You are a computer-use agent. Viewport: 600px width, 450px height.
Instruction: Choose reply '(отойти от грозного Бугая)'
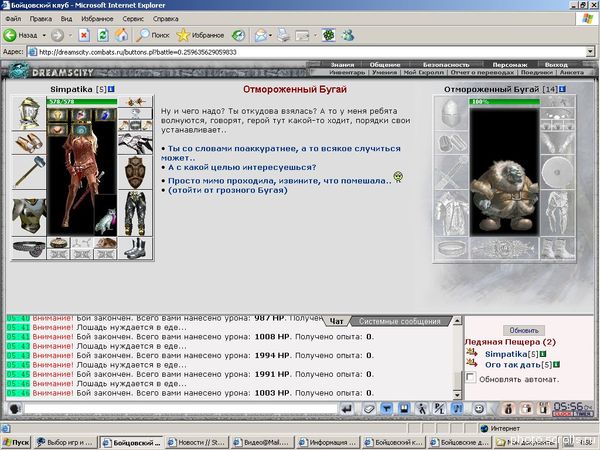[x=228, y=190]
